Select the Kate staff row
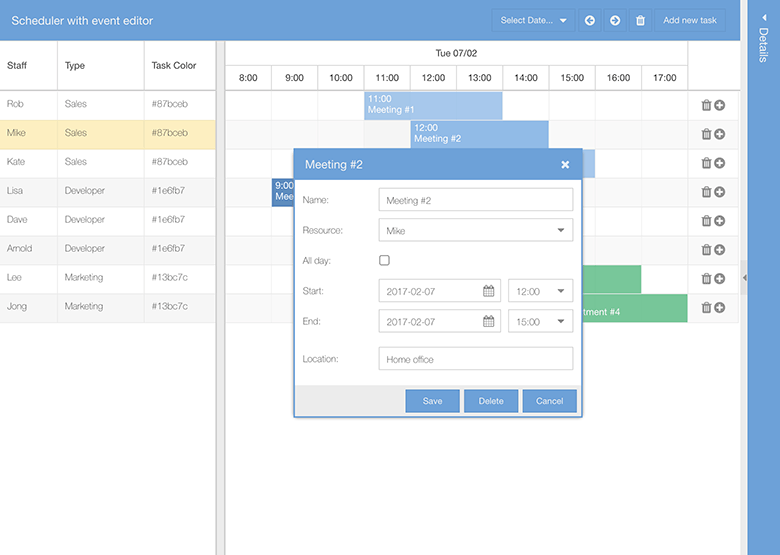The height and width of the screenshot is (555, 780). tap(107, 163)
